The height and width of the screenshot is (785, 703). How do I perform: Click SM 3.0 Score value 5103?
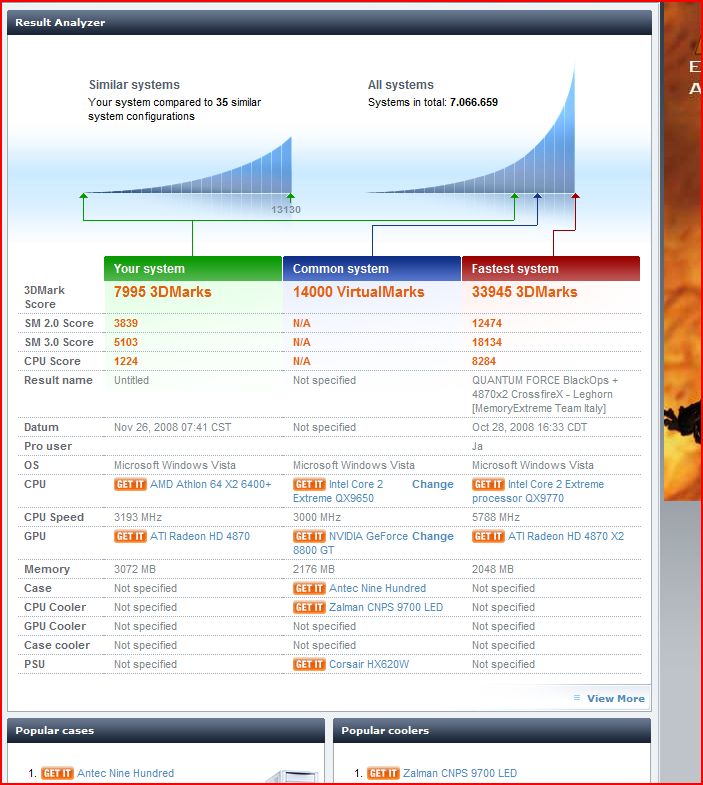point(126,342)
